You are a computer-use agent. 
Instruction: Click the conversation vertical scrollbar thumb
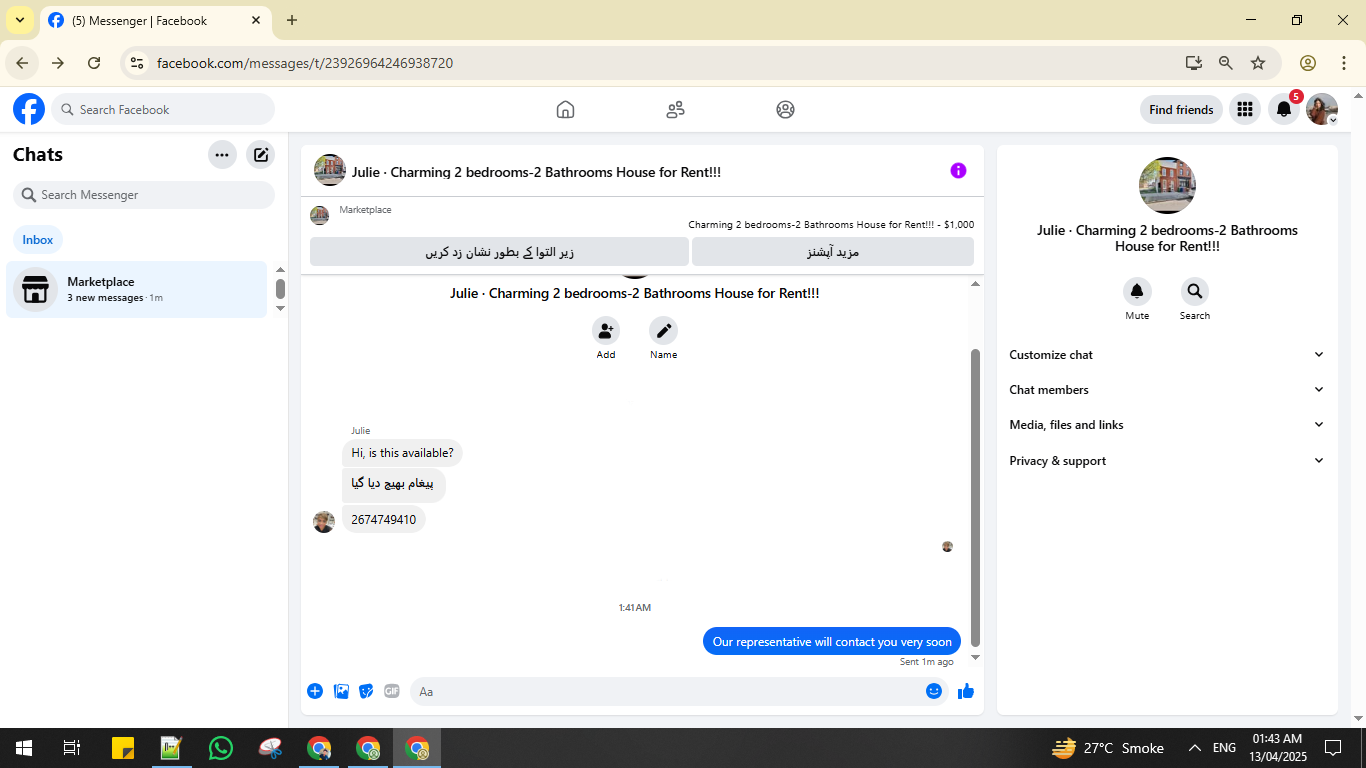(x=976, y=496)
